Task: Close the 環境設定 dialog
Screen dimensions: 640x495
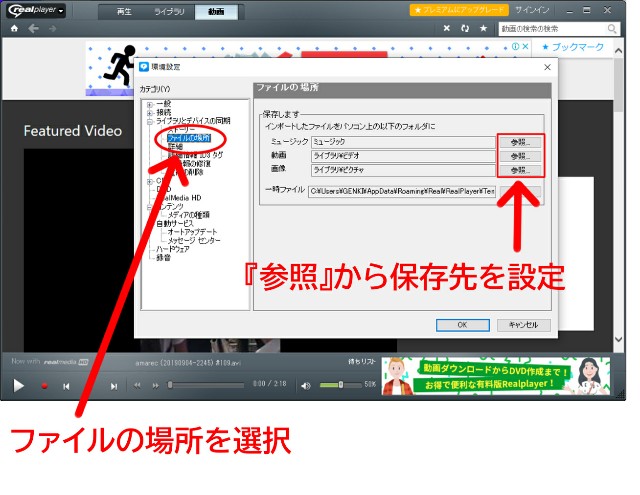Action: [547, 67]
